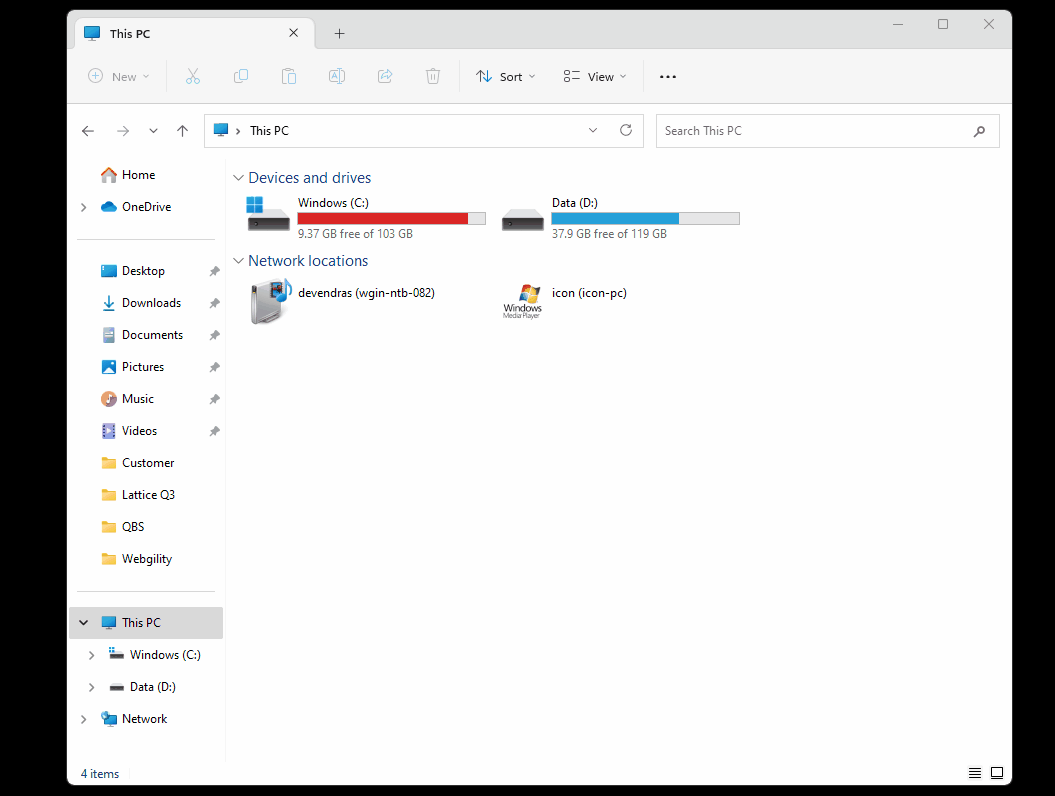Collapse the Devices and drives group
Screen dimensions: 1055x796
click(238, 178)
